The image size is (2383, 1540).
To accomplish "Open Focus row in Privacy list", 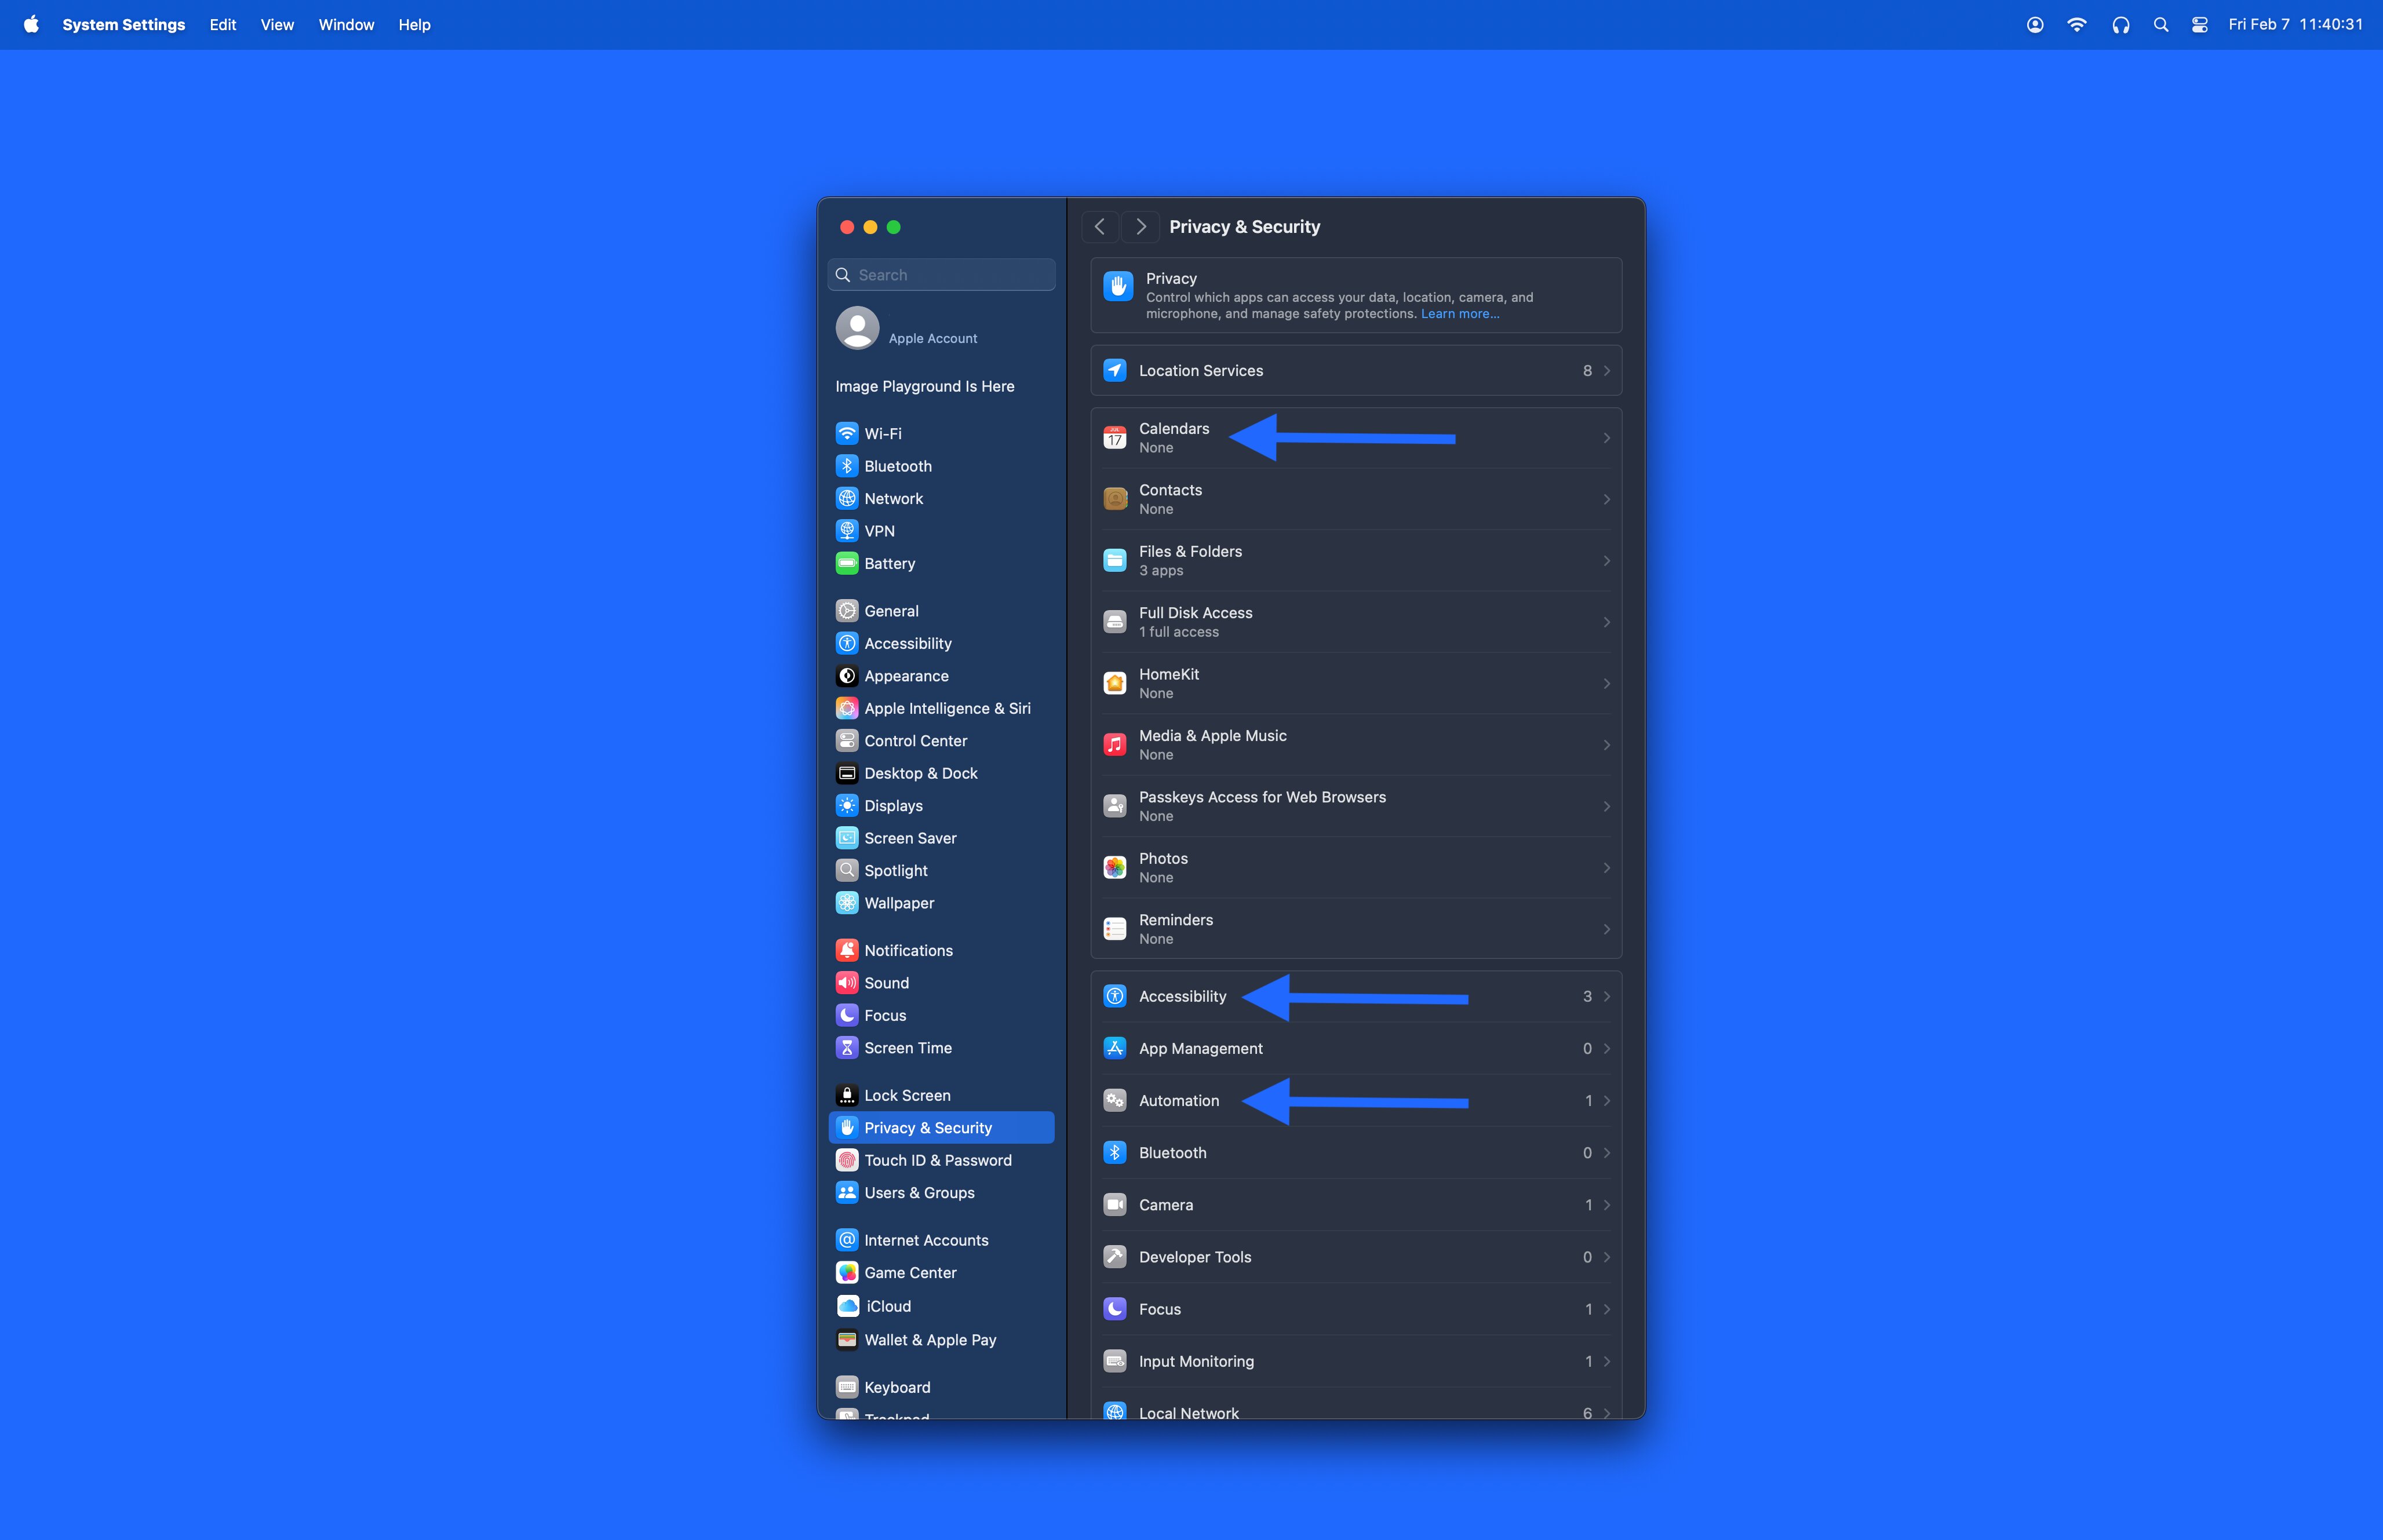I will click(x=1356, y=1309).
